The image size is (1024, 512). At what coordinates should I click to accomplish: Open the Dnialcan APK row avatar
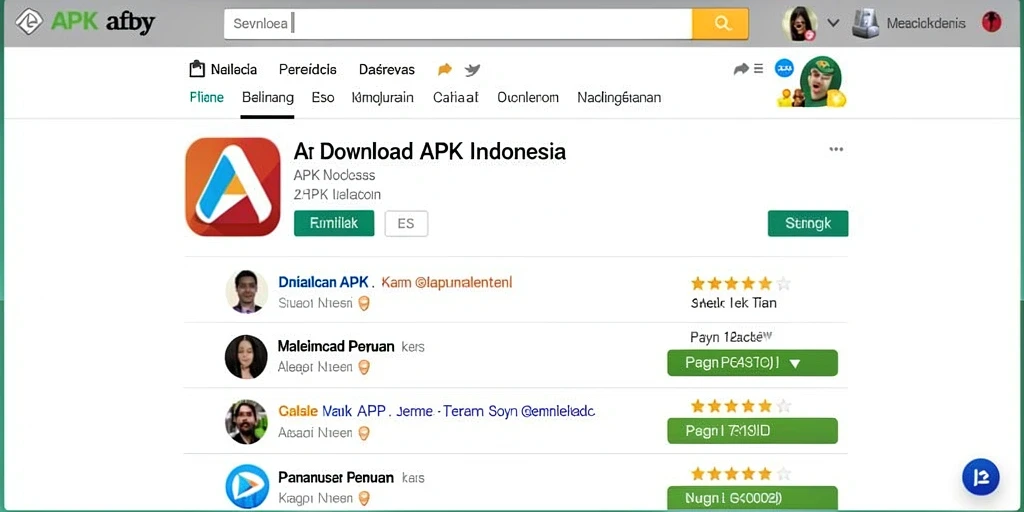click(x=247, y=291)
